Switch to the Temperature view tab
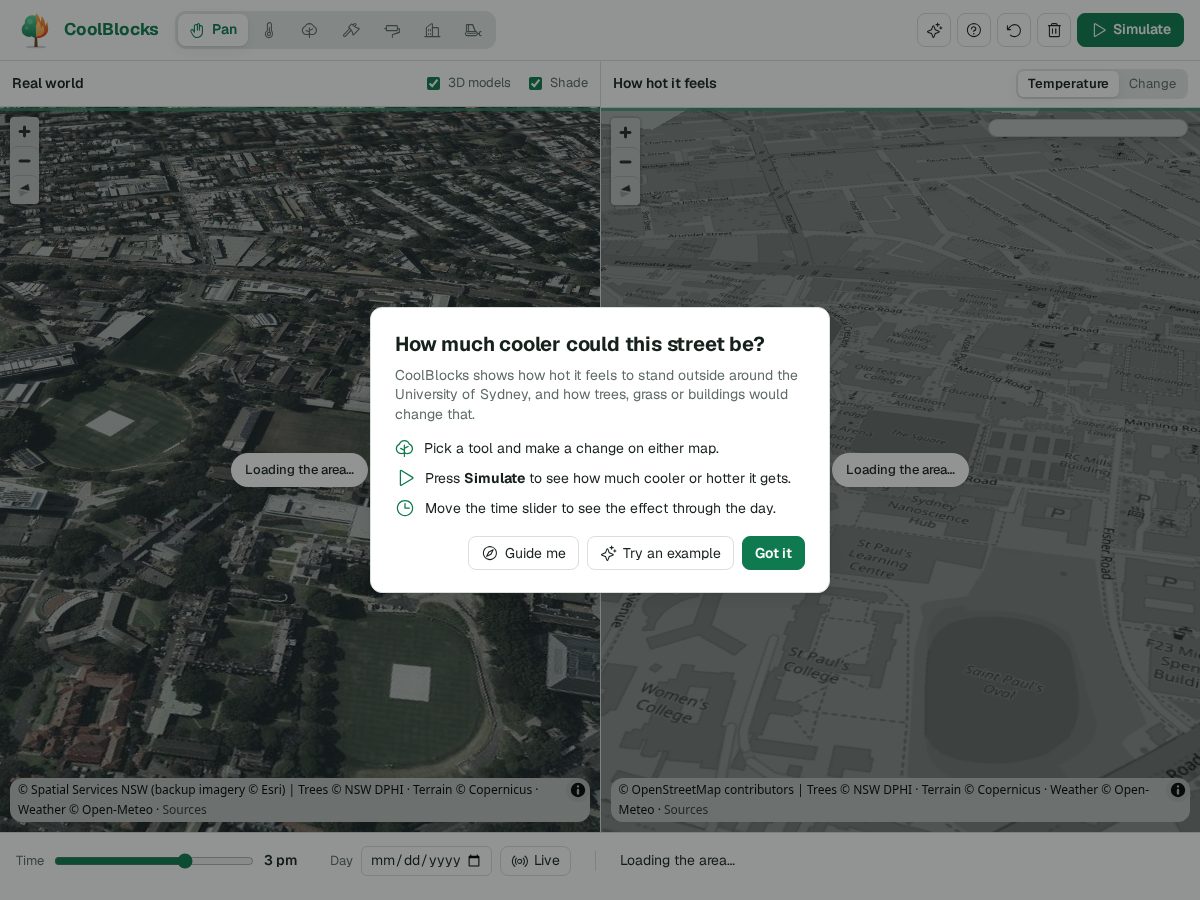The height and width of the screenshot is (900, 1200). (x=1068, y=83)
